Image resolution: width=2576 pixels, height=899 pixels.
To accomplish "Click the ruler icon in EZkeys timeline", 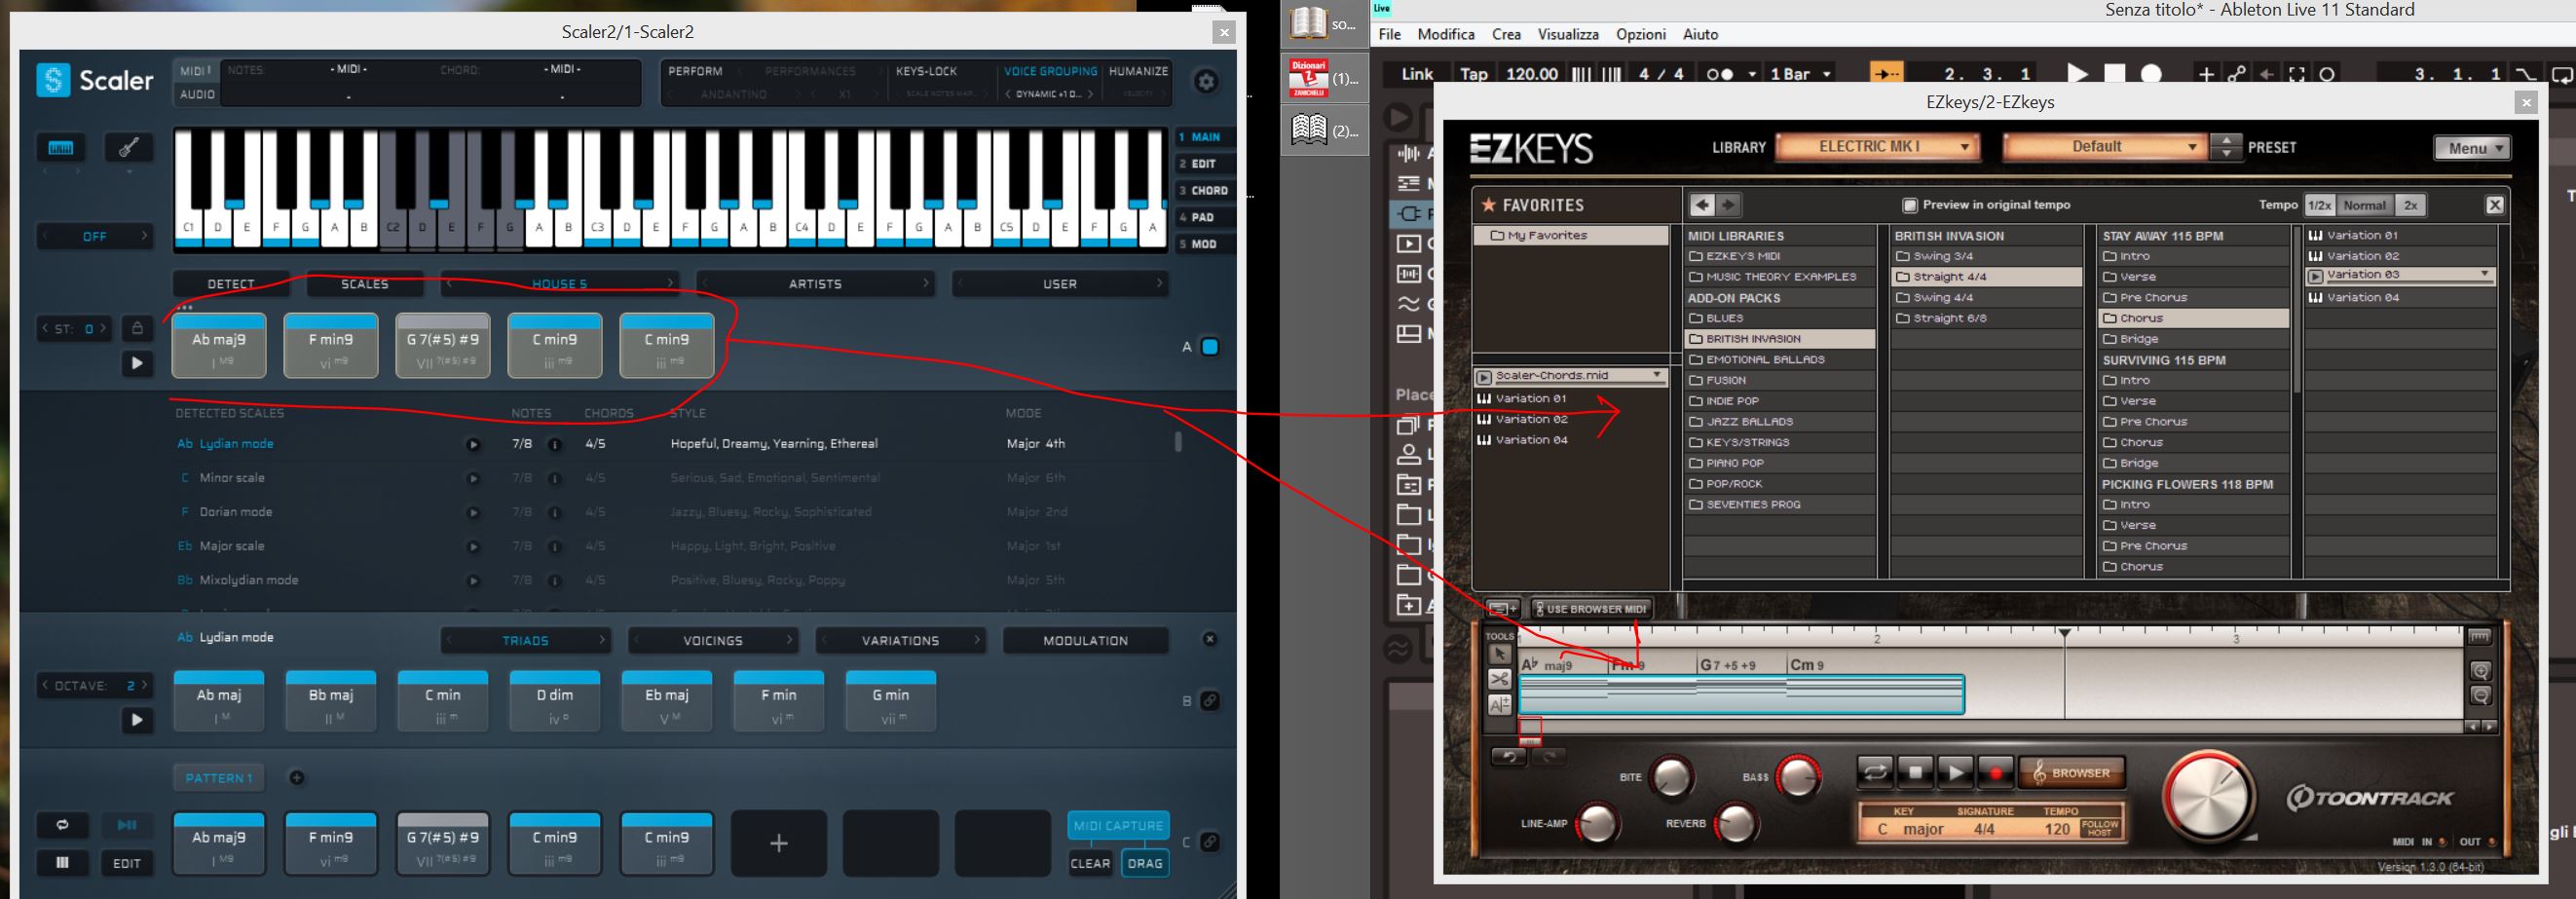I will (x=2479, y=637).
